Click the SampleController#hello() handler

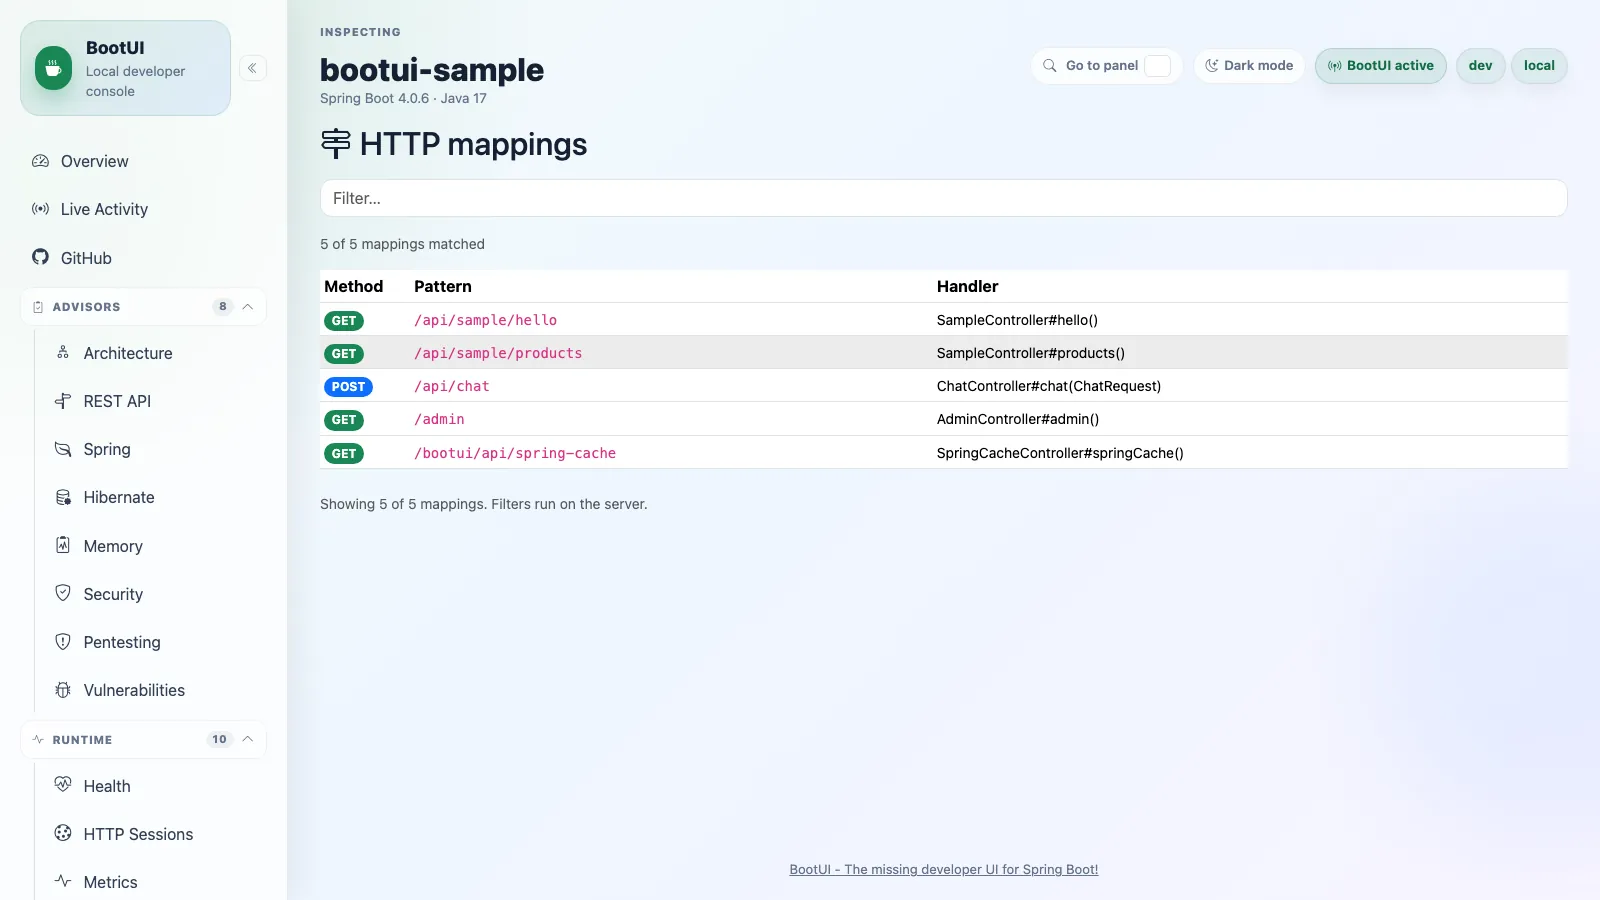coord(1017,320)
